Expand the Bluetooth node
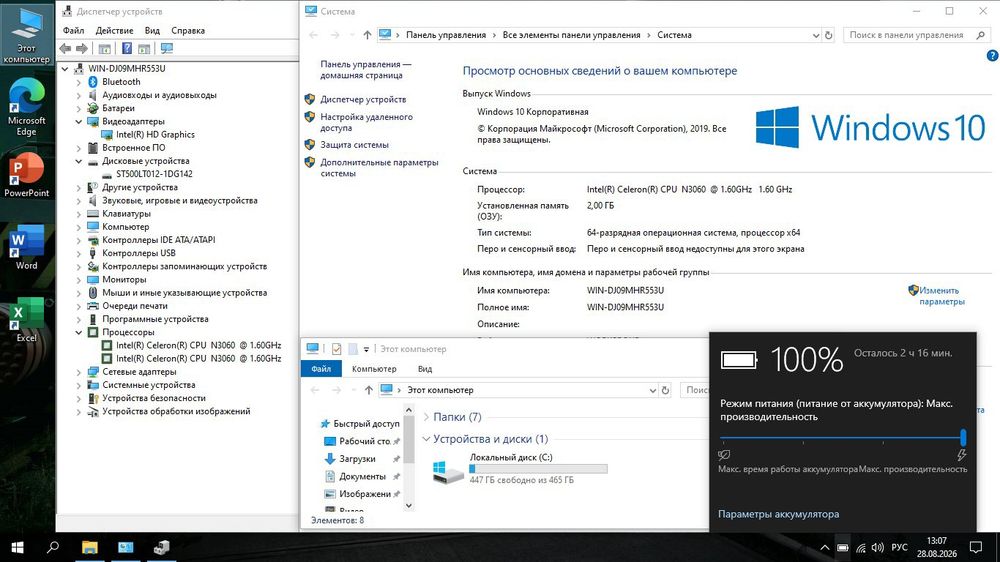 pyautogui.click(x=78, y=82)
